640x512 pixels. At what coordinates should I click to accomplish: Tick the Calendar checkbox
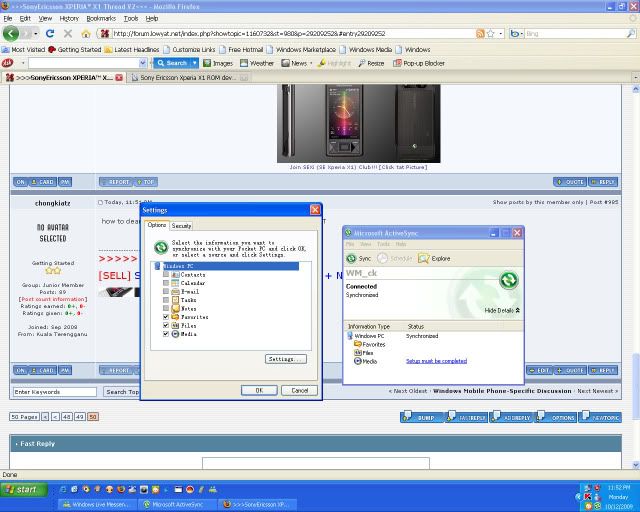166,283
